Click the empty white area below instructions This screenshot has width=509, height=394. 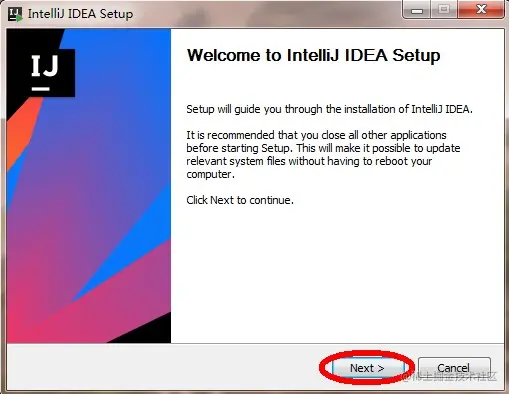337,273
